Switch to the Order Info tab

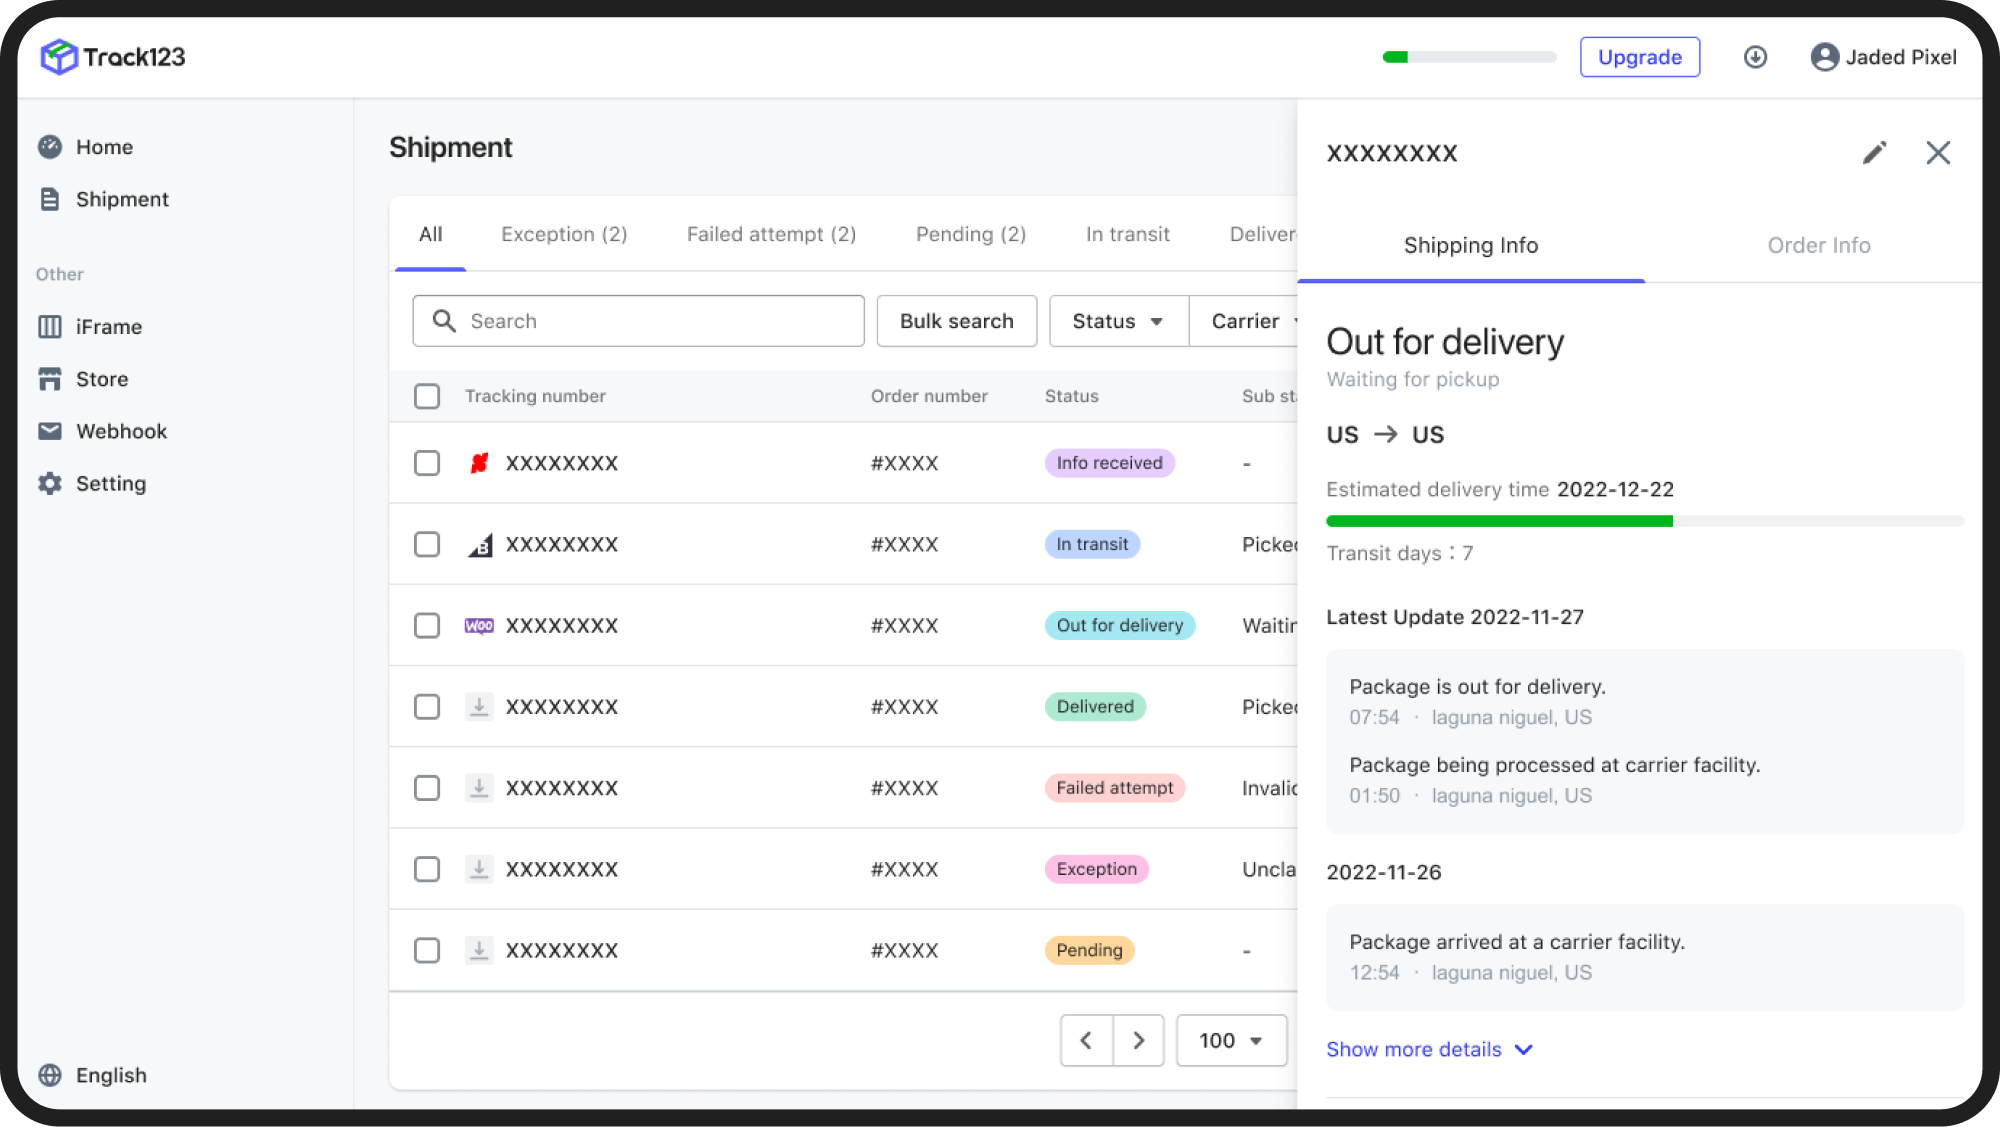pos(1818,245)
